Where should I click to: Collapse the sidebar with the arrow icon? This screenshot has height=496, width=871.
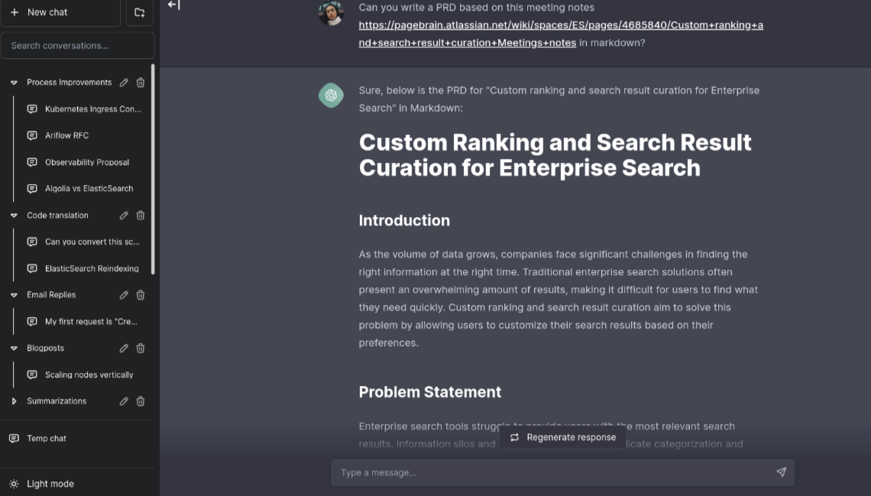[174, 5]
